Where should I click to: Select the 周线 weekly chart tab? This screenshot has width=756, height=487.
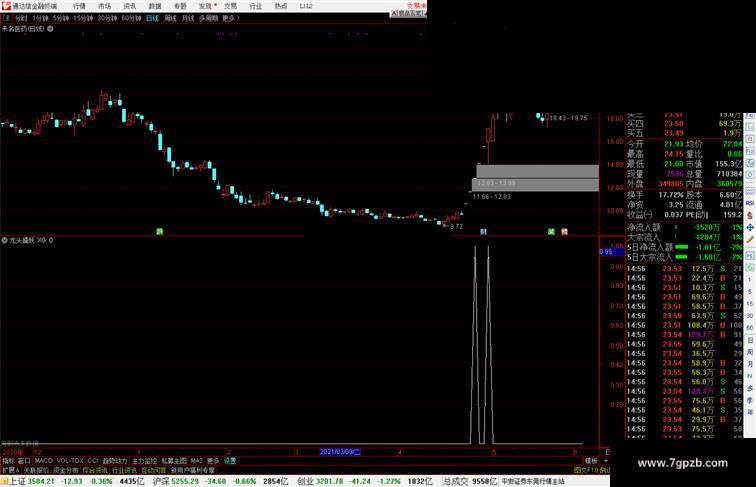pos(170,18)
